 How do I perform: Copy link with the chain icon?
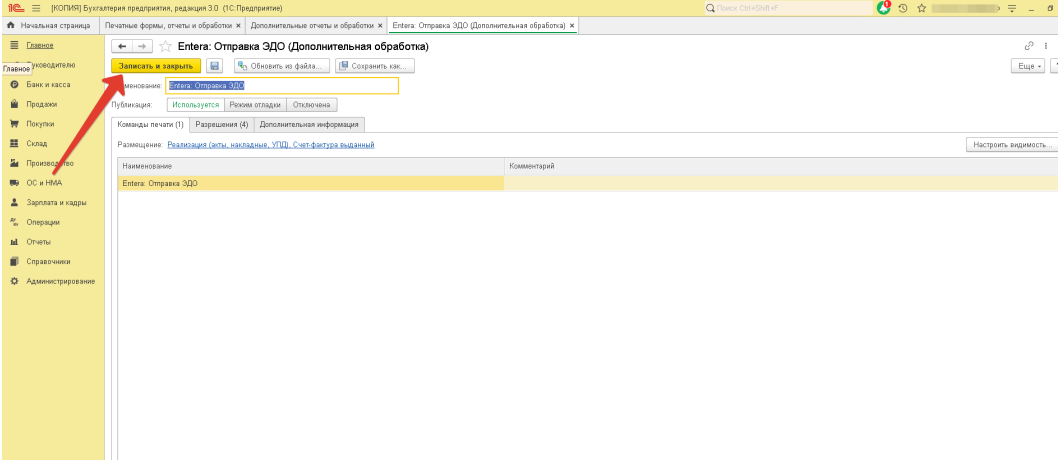point(1029,46)
